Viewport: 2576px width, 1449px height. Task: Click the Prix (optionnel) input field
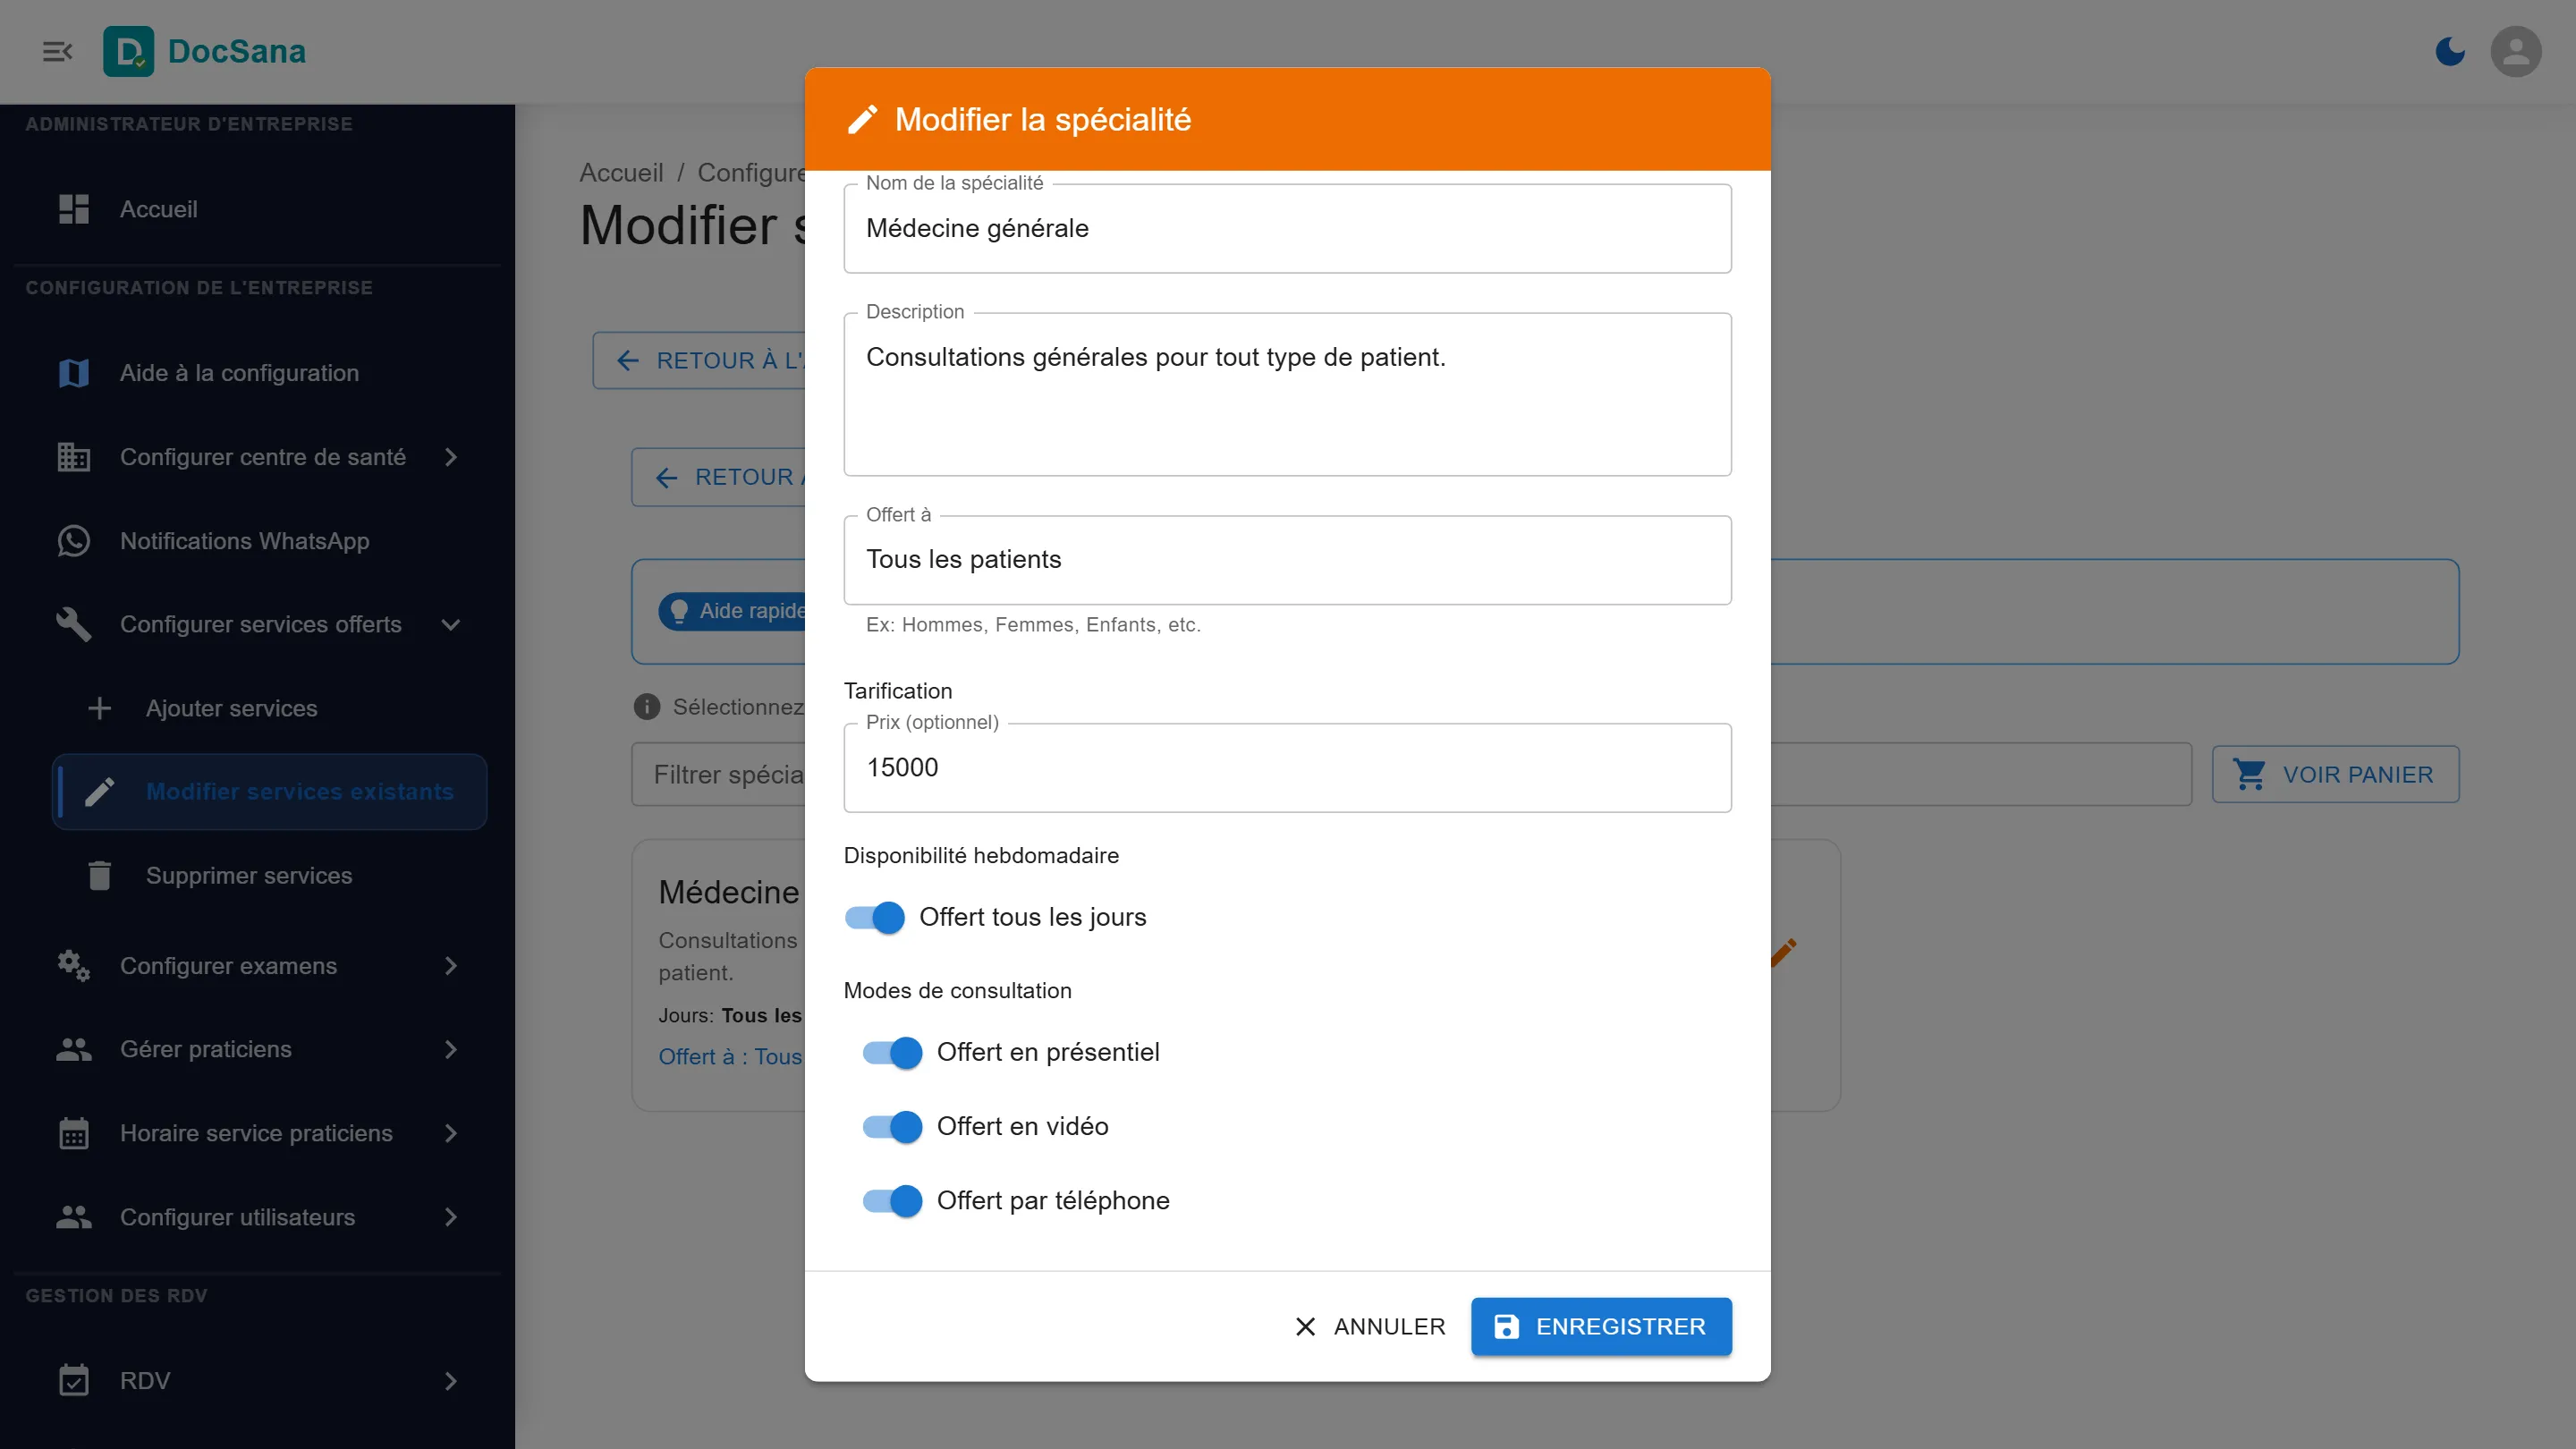(1287, 768)
